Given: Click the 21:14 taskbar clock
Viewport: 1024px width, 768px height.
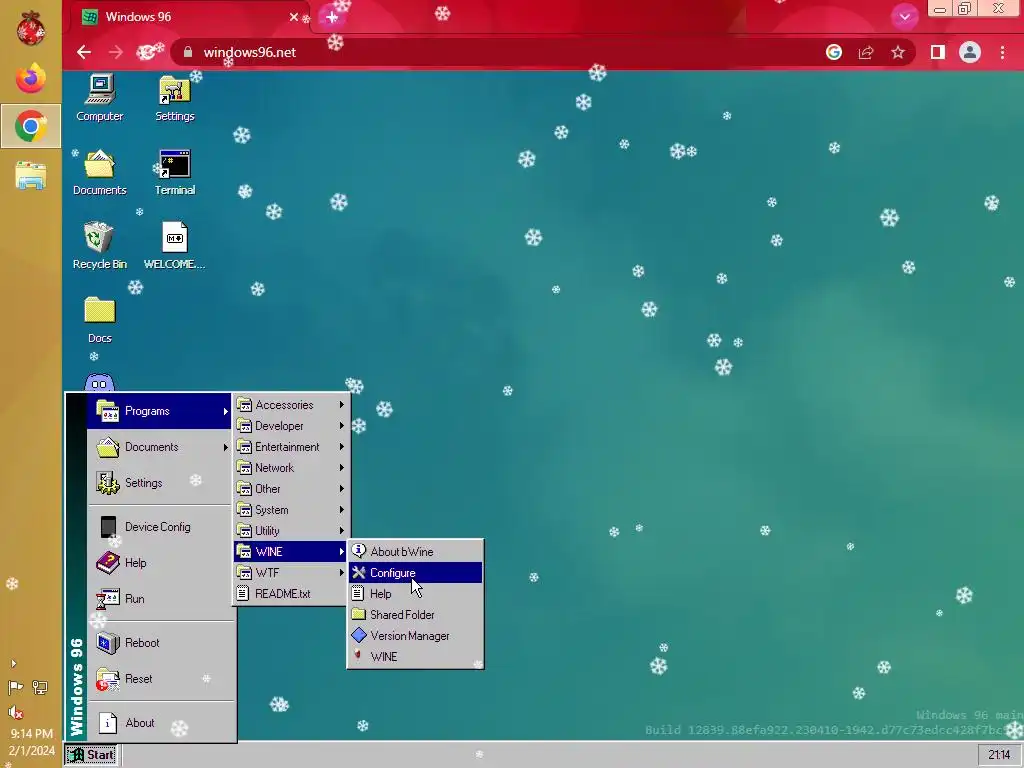Looking at the screenshot, I should pyautogui.click(x=999, y=755).
